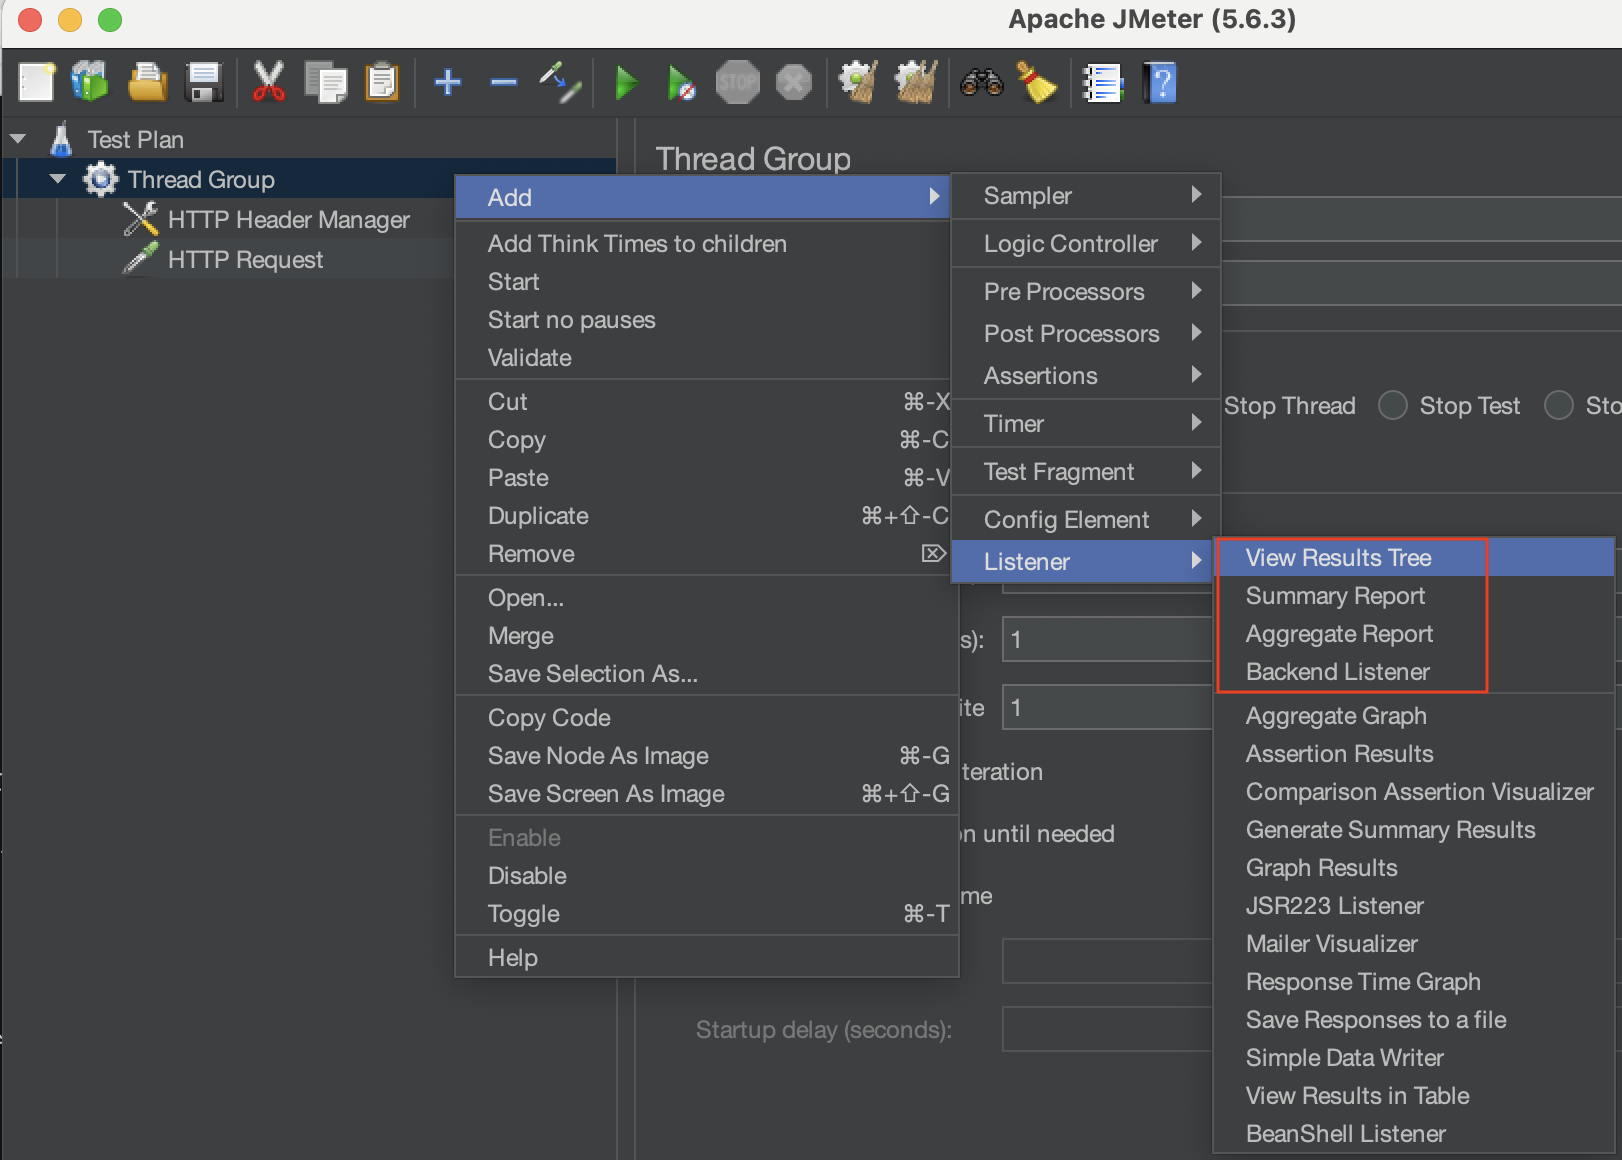The width and height of the screenshot is (1622, 1160).
Task: Add the BeanShell Listener
Action: coord(1414,1134)
